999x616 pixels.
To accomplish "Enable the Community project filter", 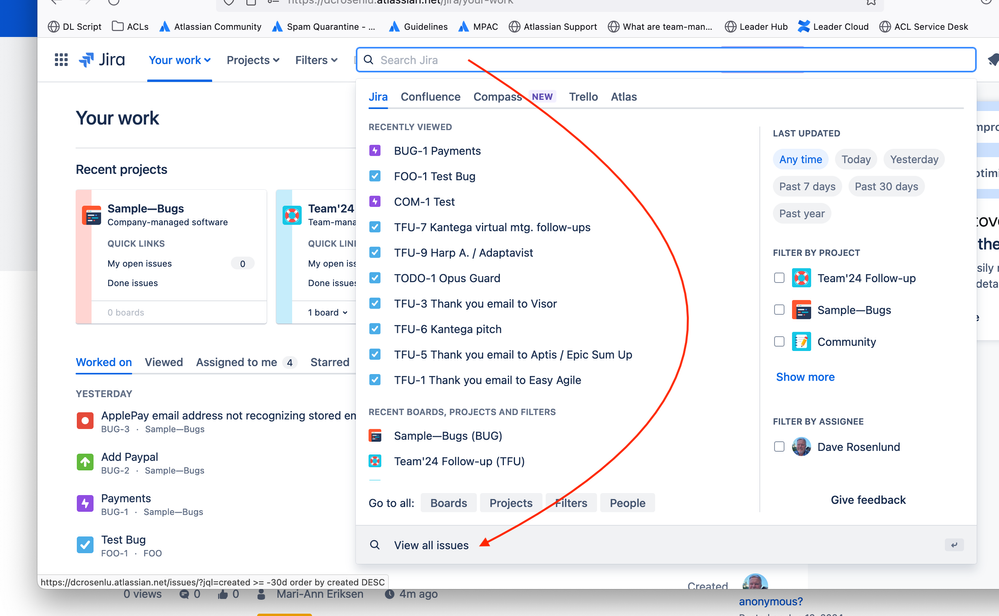I will pos(779,341).
